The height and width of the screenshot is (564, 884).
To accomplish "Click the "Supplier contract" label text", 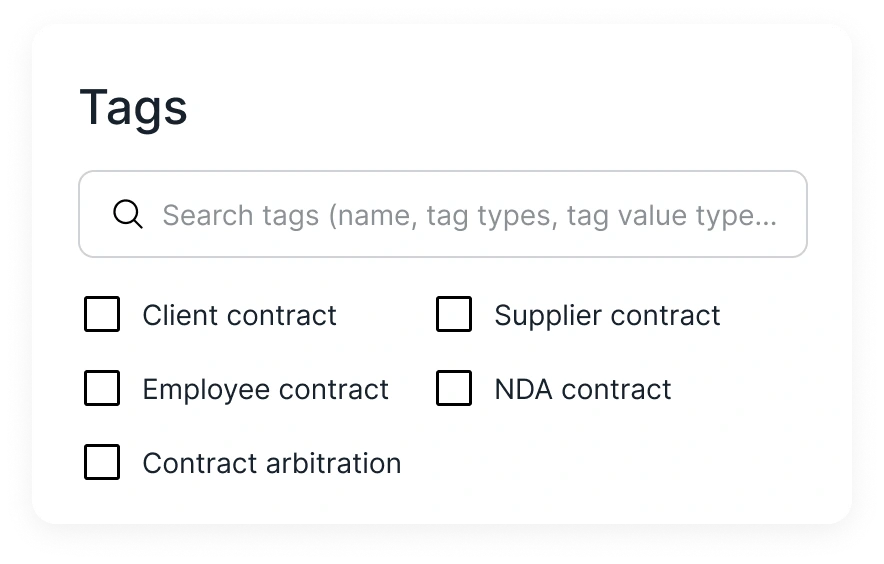I will point(607,315).
